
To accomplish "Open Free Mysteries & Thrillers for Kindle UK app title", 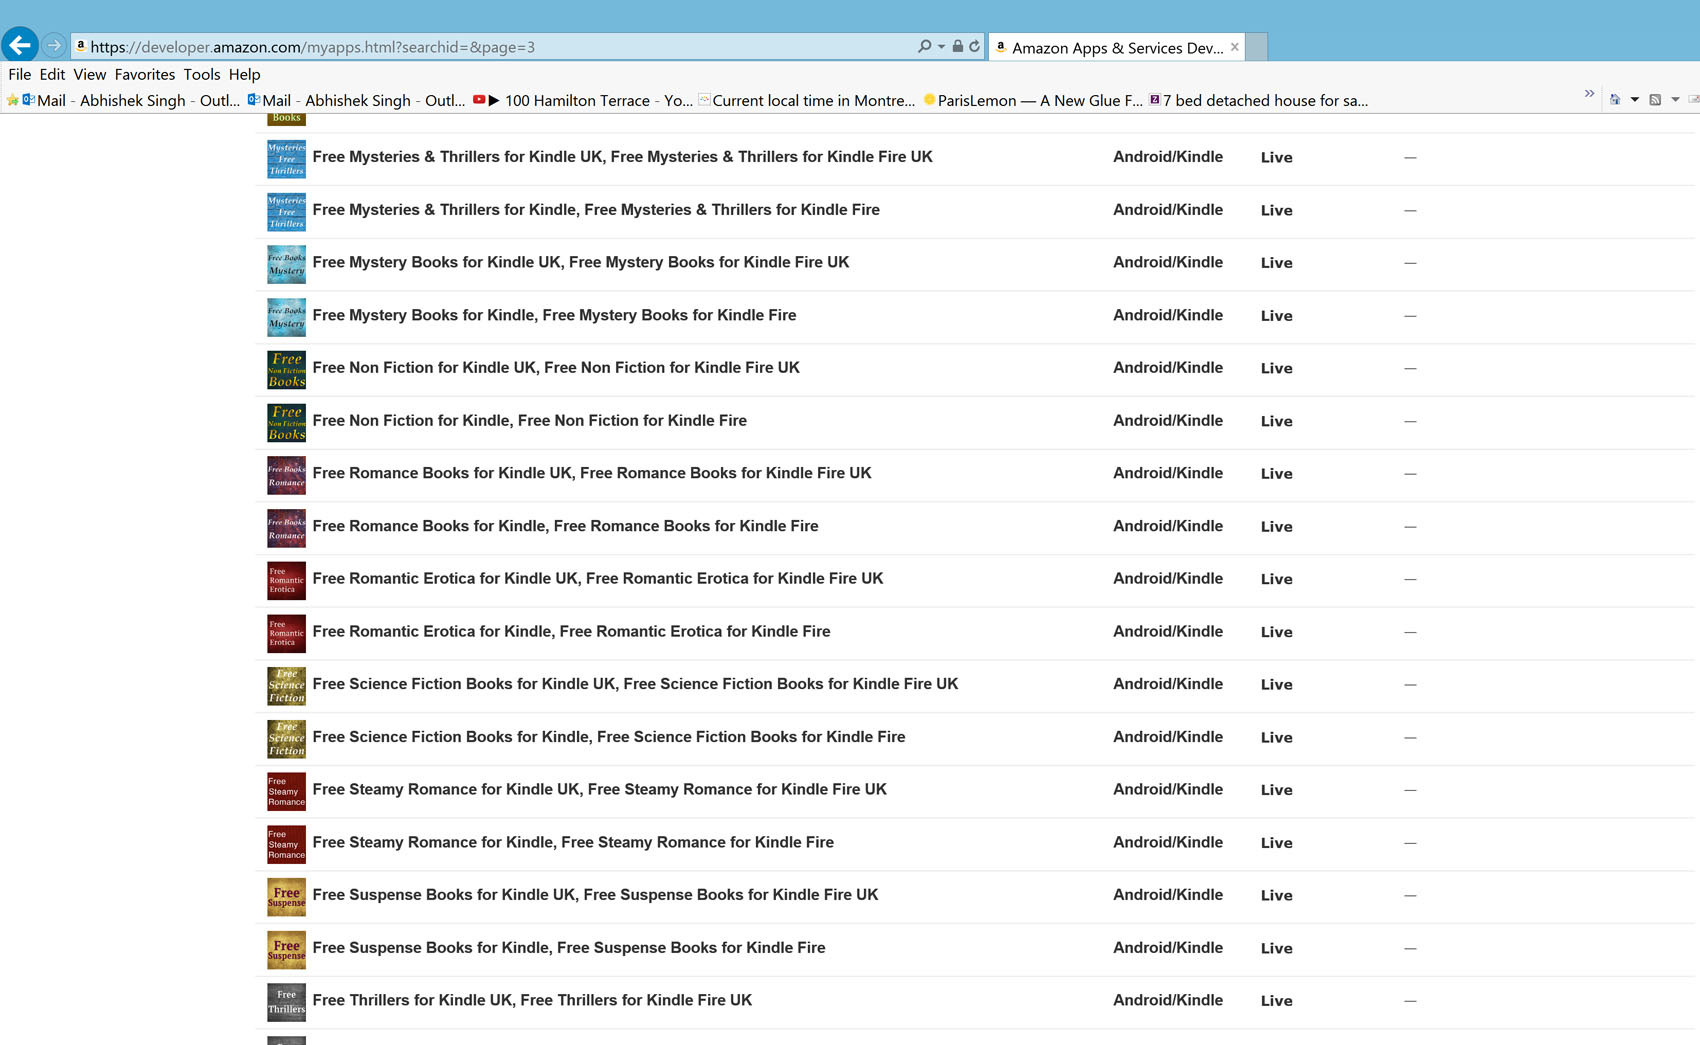I will tap(622, 157).
